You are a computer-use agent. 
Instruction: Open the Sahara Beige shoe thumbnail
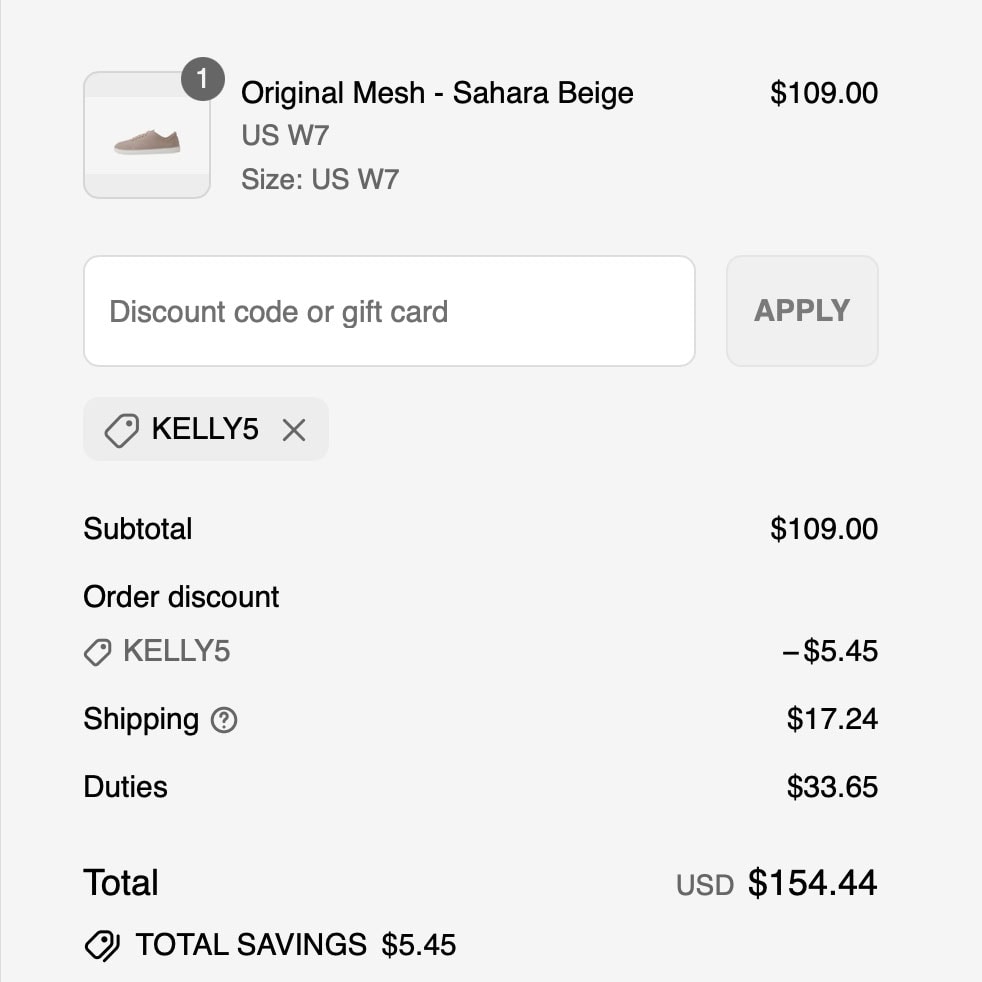tap(147, 137)
